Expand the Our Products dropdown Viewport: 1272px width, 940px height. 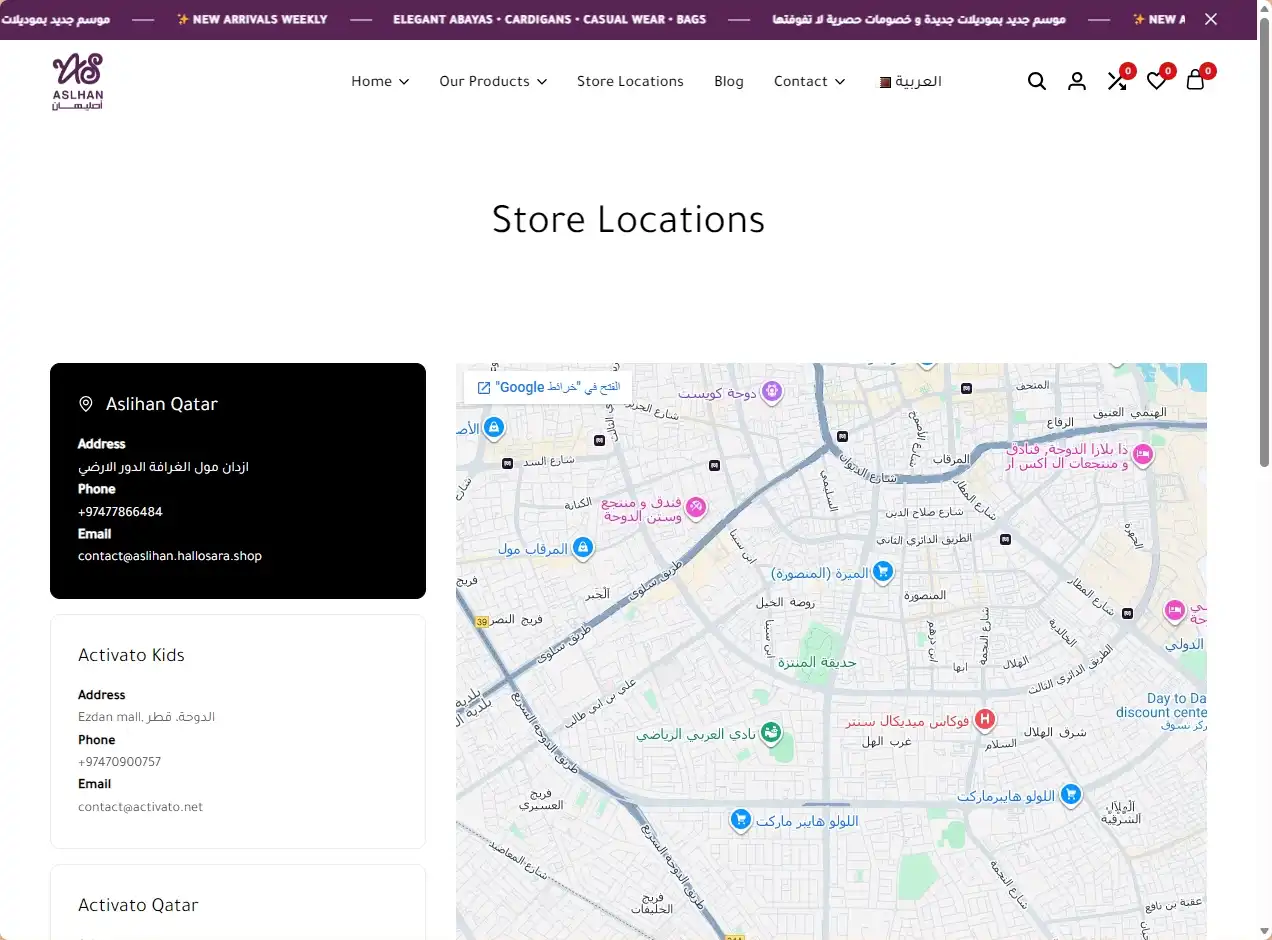coord(493,81)
